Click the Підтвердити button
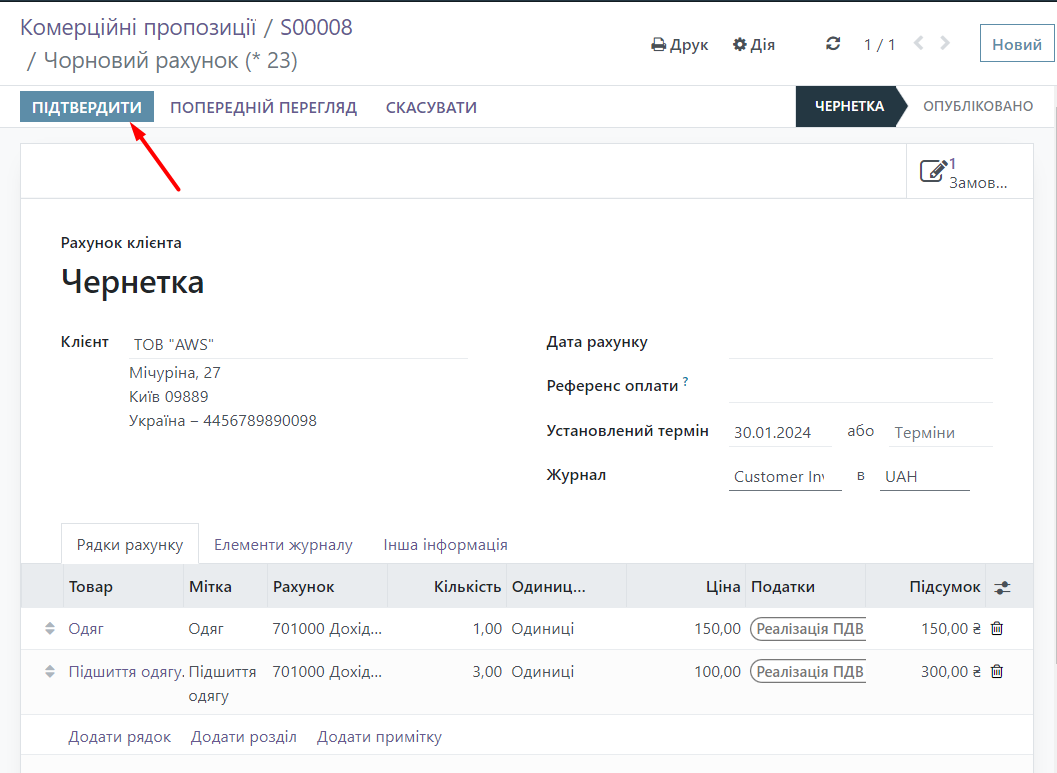 pos(87,107)
